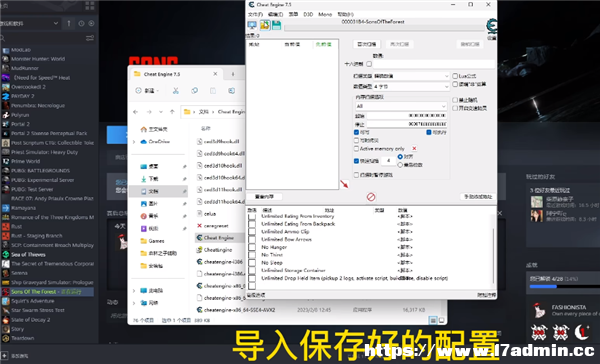Click the scan progress bar
Screen dimensions: 600x364
click(384, 28)
